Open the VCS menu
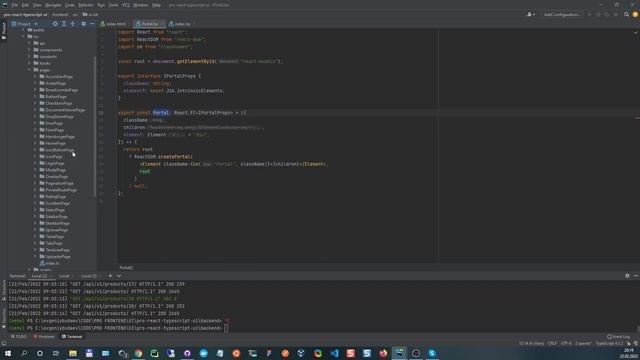Viewport: 640px width, 360px height. click(126, 5)
